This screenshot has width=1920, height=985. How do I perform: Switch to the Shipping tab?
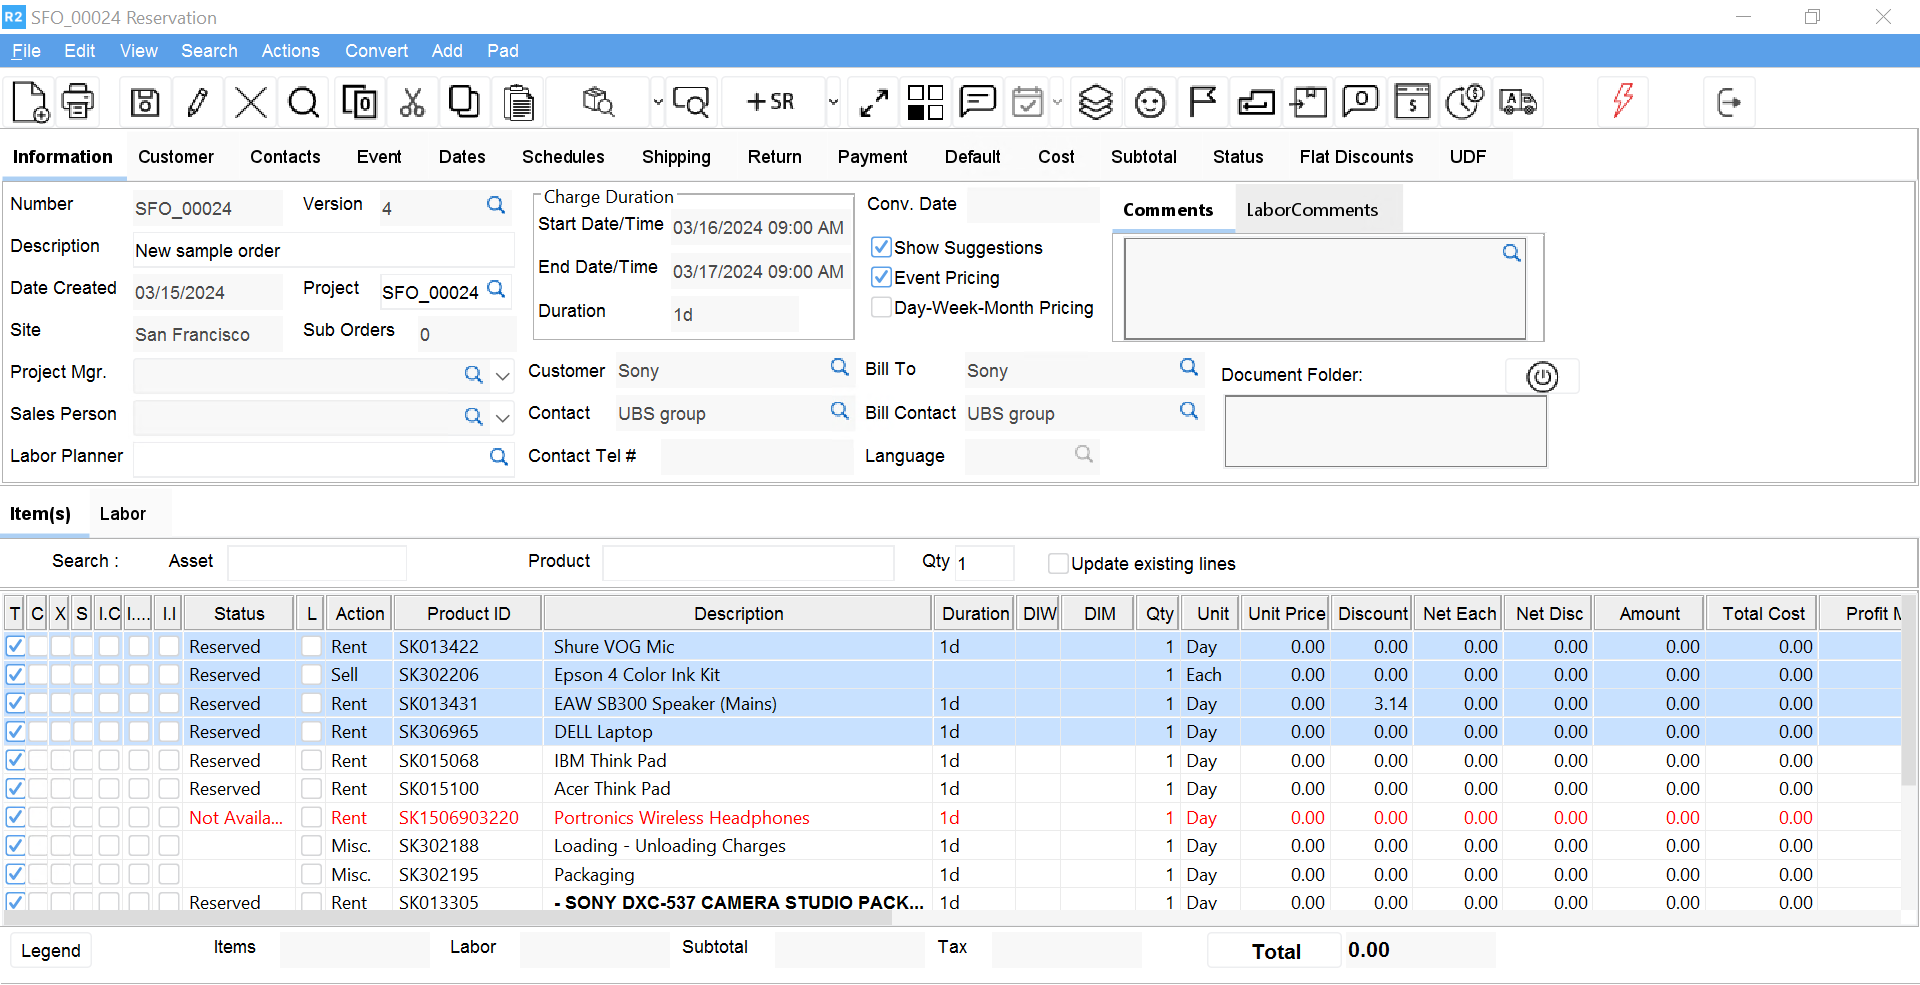[676, 157]
